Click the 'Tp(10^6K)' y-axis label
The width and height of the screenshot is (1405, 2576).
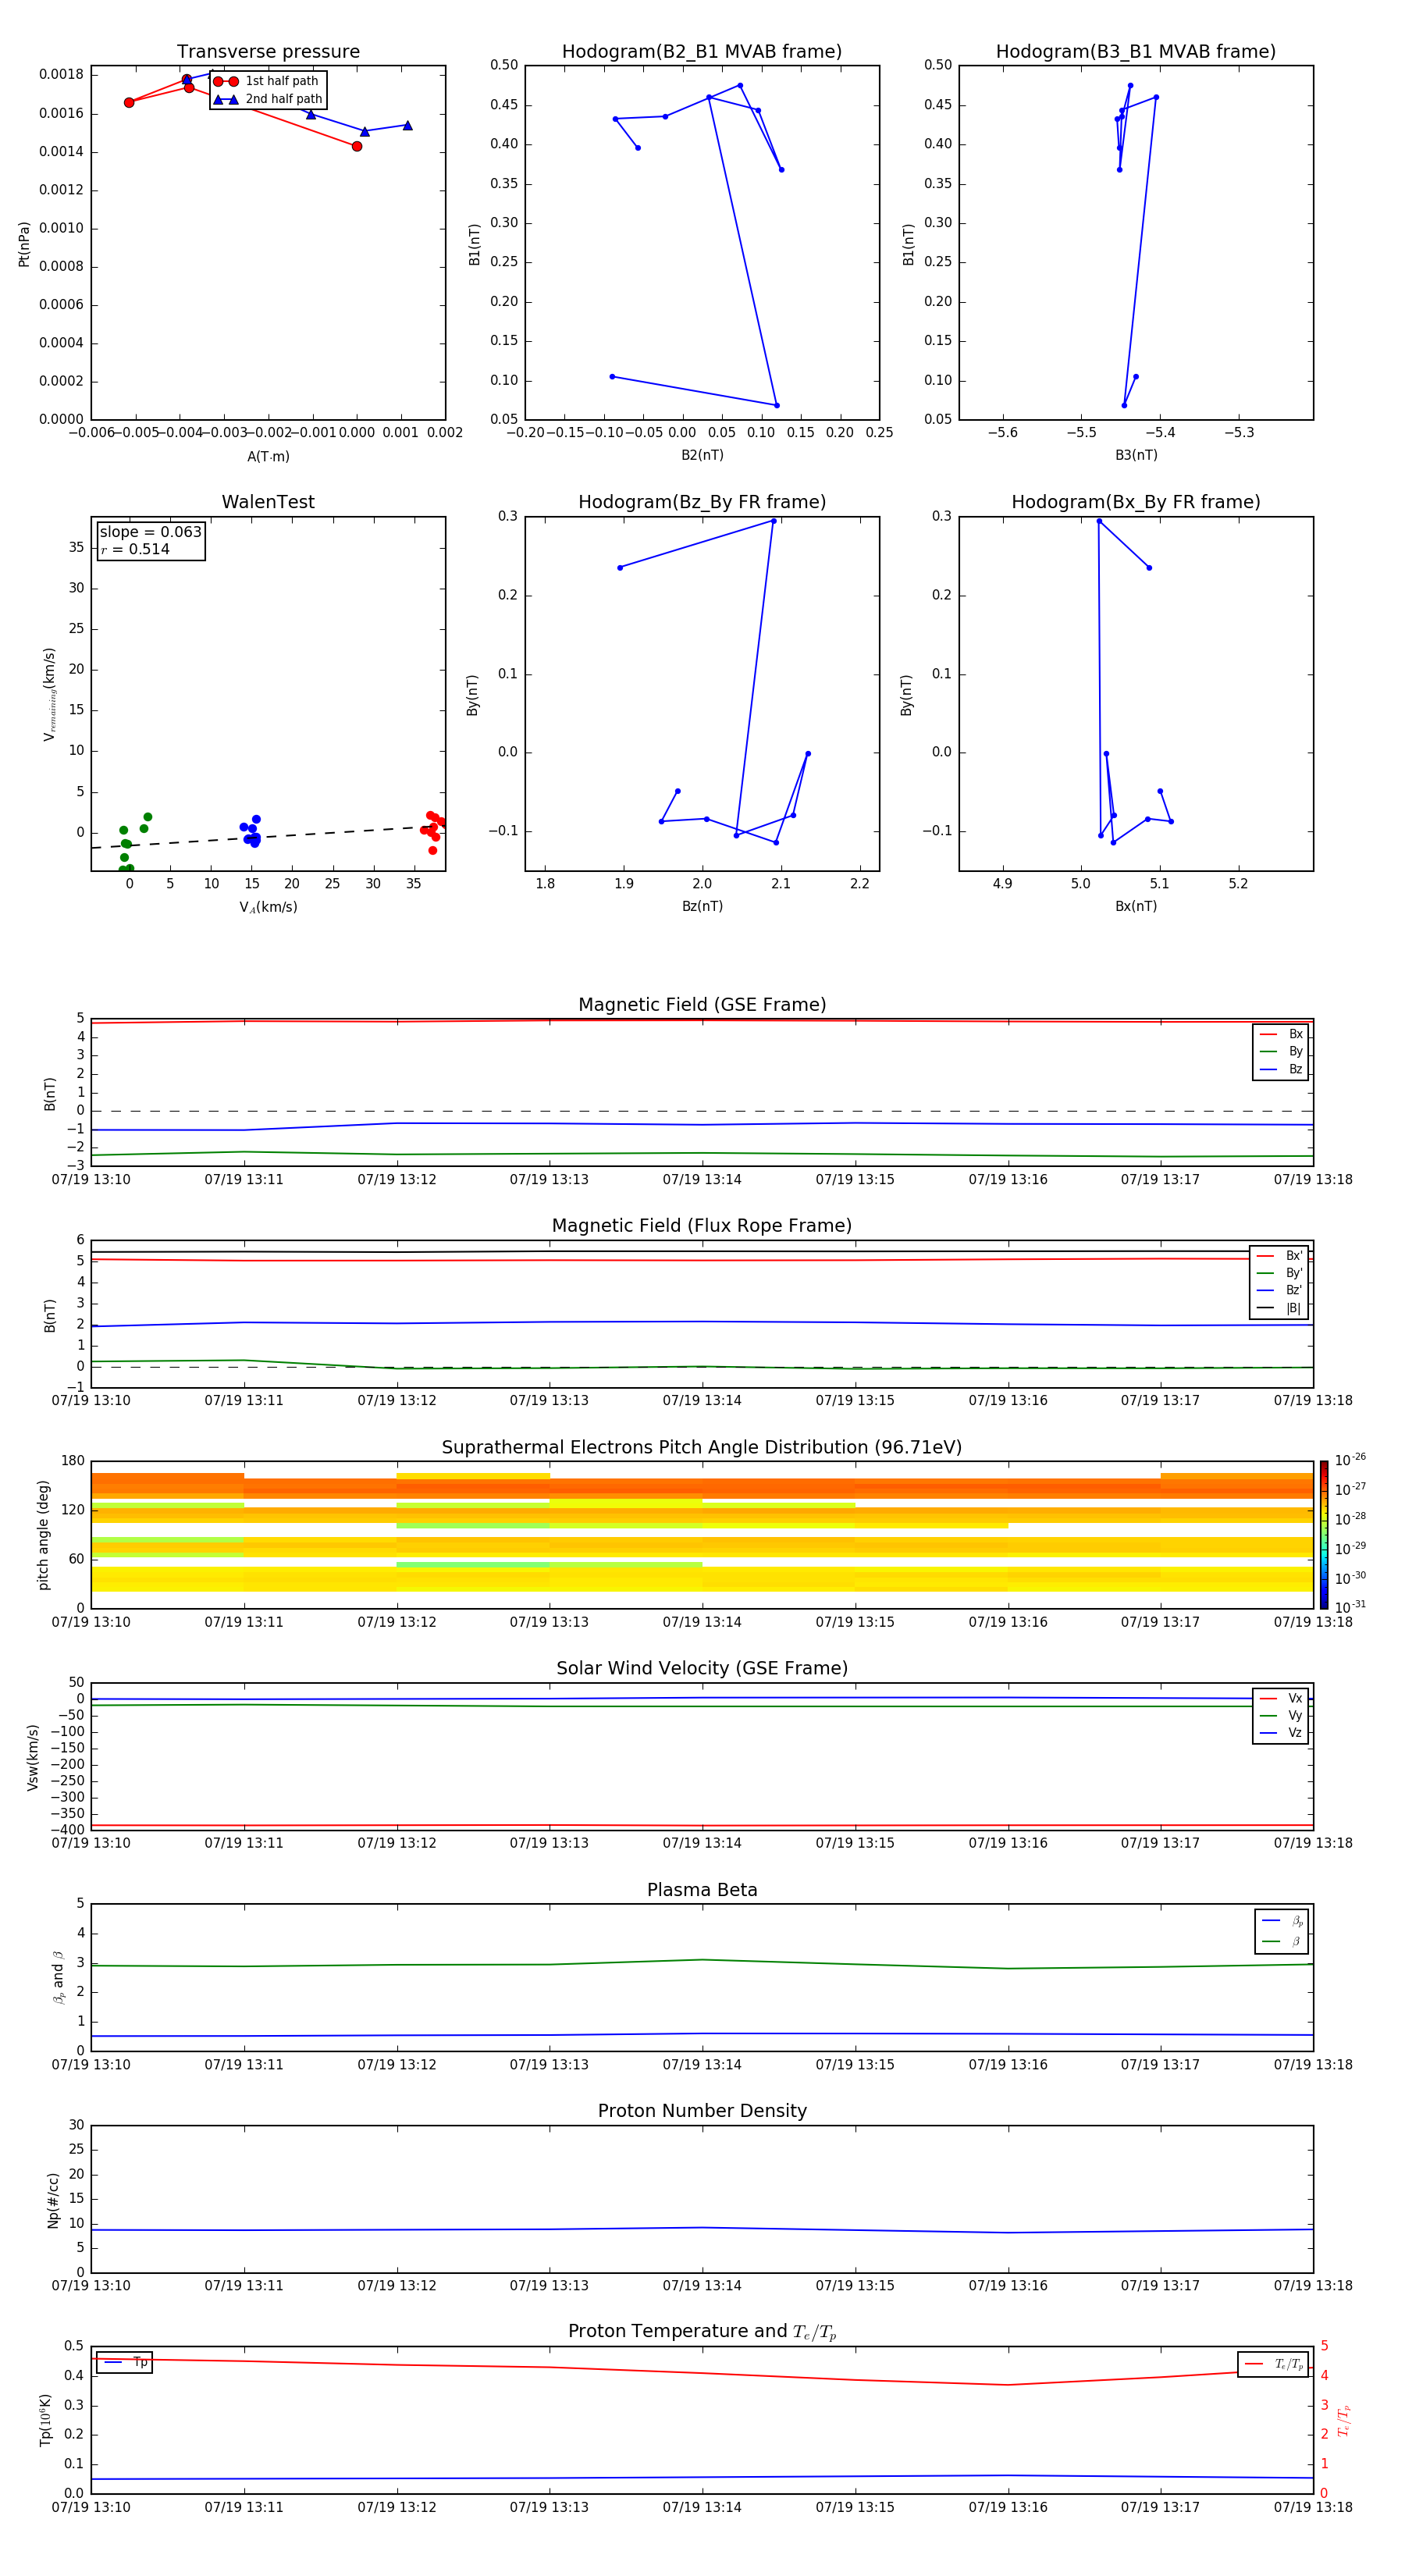(x=45, y=2420)
